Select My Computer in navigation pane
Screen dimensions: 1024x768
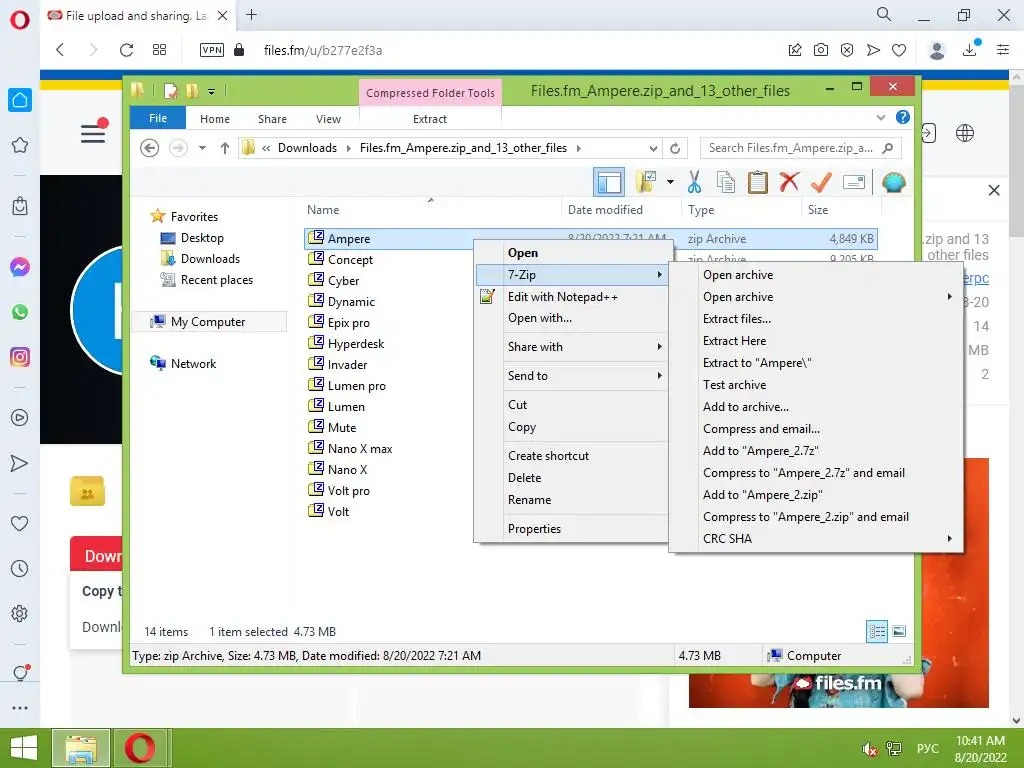point(208,322)
